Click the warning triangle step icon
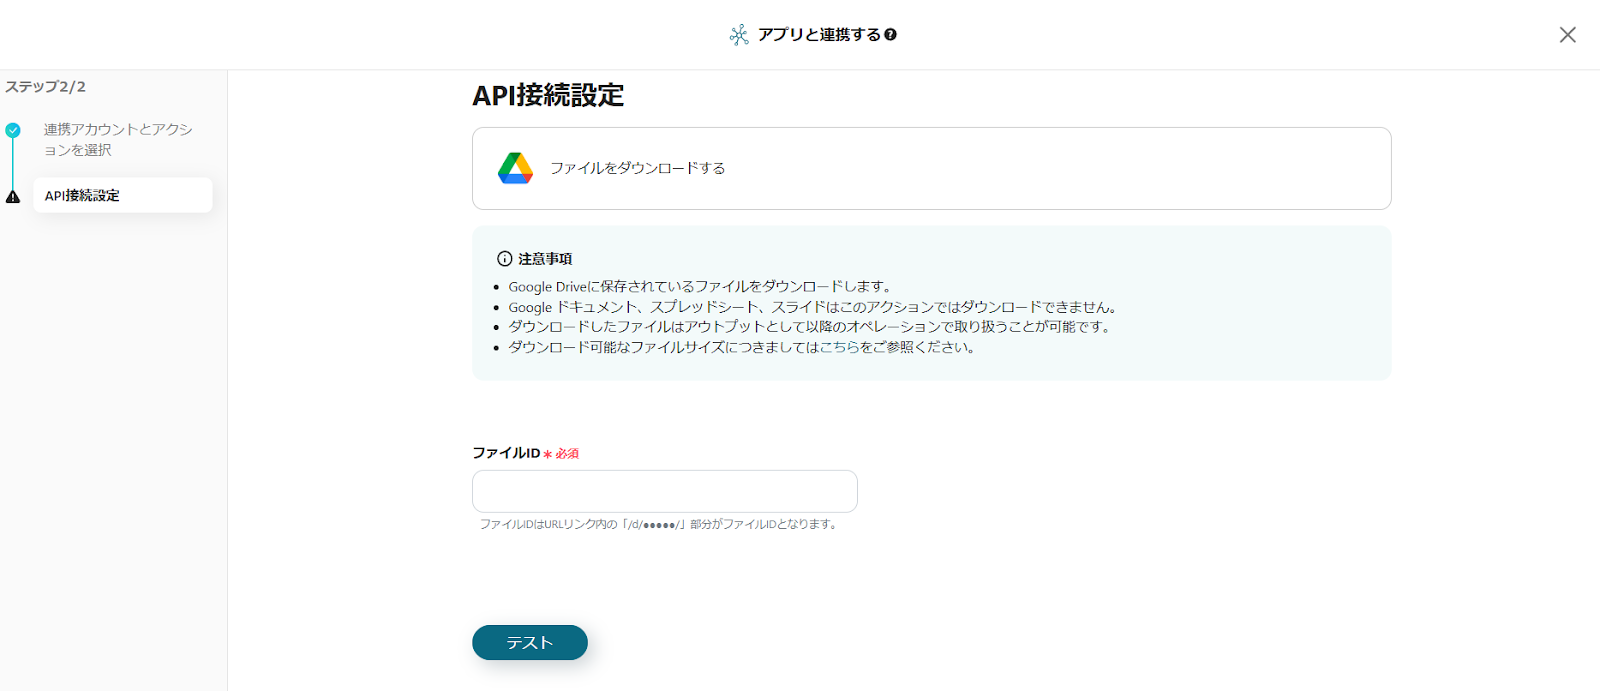 pos(13,197)
